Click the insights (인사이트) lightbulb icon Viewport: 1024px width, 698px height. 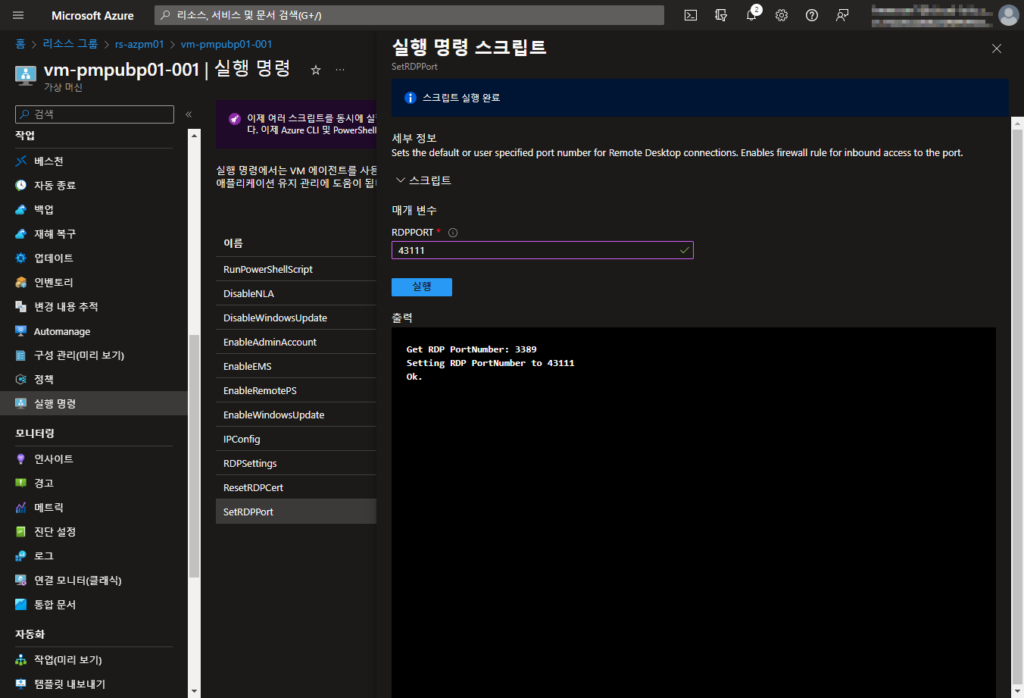point(21,459)
